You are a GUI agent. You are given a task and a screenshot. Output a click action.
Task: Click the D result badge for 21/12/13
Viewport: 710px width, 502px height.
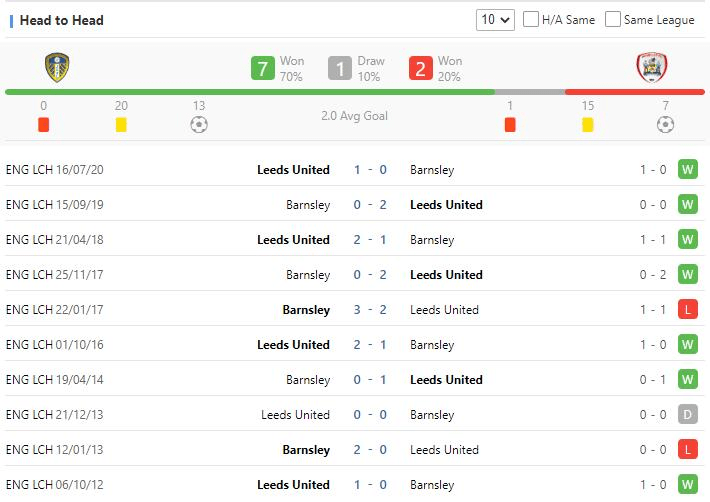[x=687, y=415]
